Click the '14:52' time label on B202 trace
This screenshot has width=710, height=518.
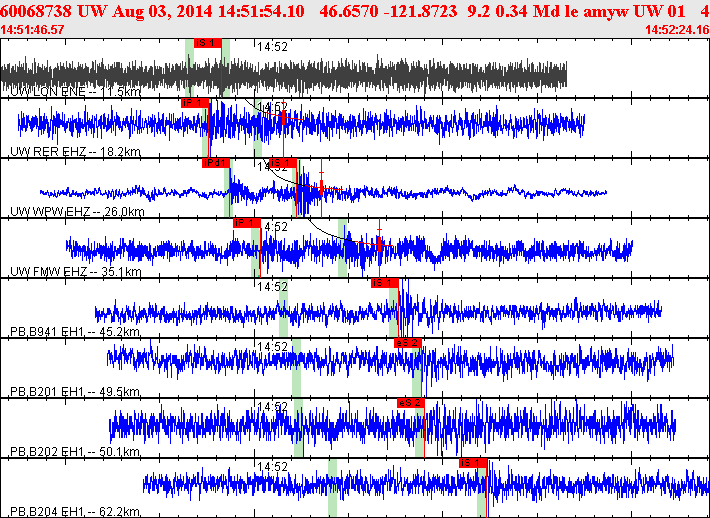[x=273, y=407]
